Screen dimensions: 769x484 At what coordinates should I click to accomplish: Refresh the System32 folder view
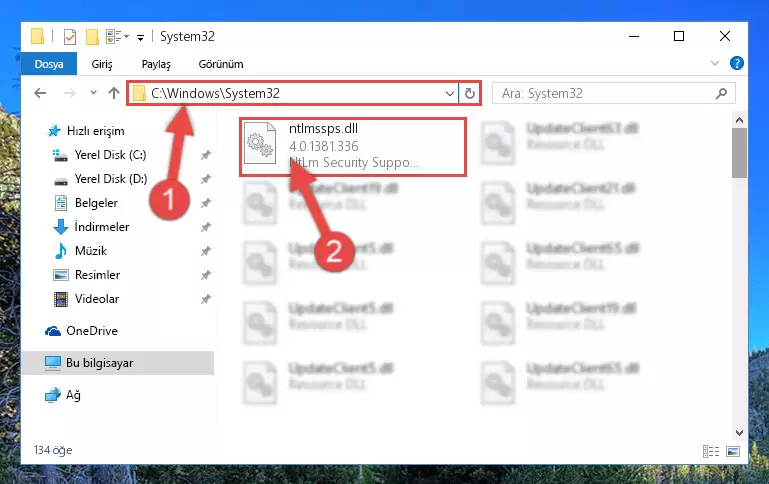469,93
